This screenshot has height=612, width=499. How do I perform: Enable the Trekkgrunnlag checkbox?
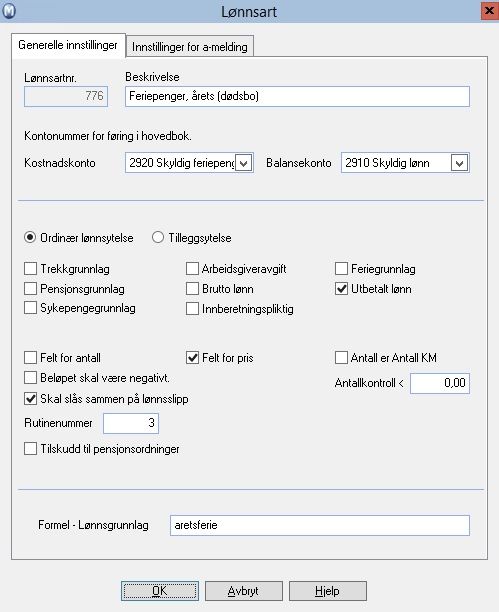click(30, 269)
